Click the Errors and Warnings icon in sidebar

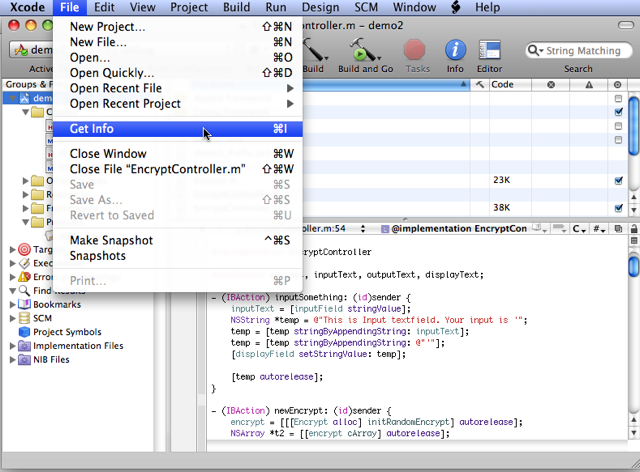tap(24, 277)
